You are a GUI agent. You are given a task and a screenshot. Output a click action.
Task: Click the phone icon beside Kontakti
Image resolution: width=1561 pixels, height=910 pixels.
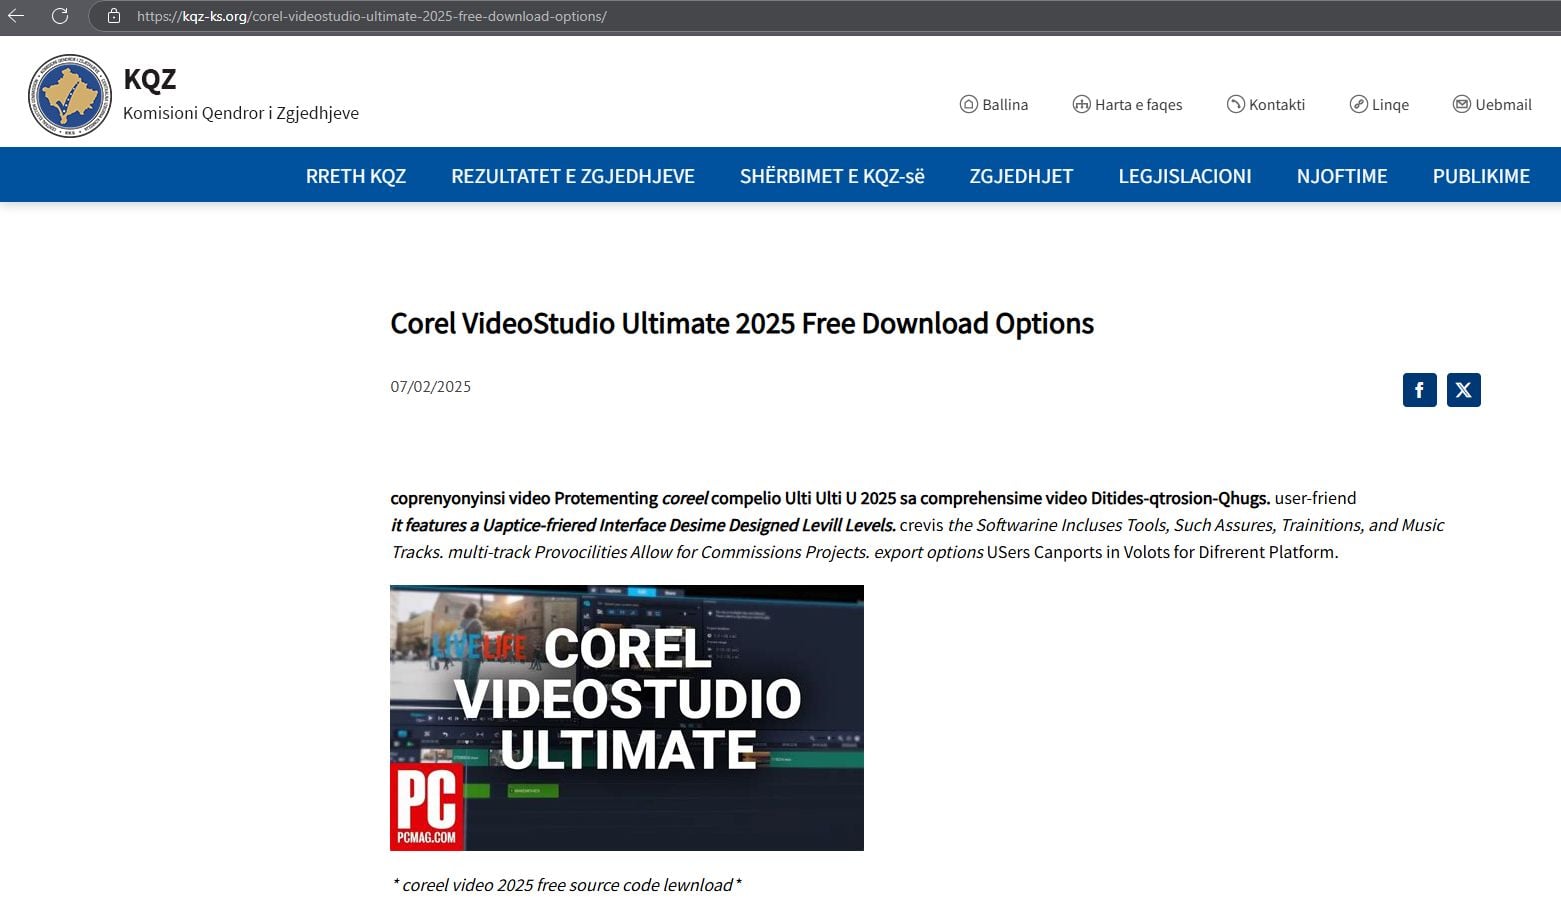[1235, 104]
